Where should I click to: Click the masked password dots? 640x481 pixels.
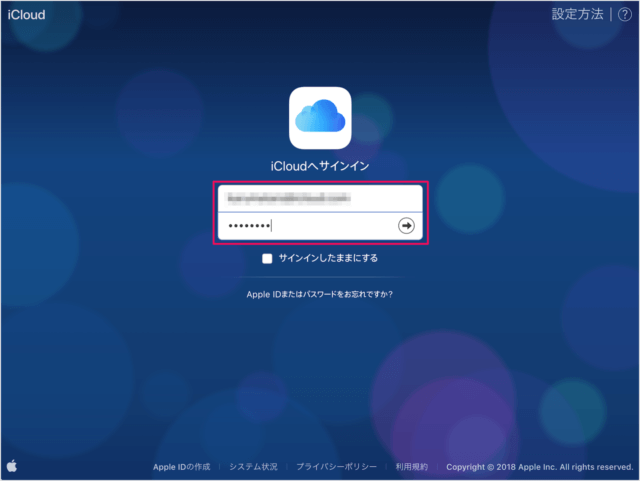coord(250,226)
